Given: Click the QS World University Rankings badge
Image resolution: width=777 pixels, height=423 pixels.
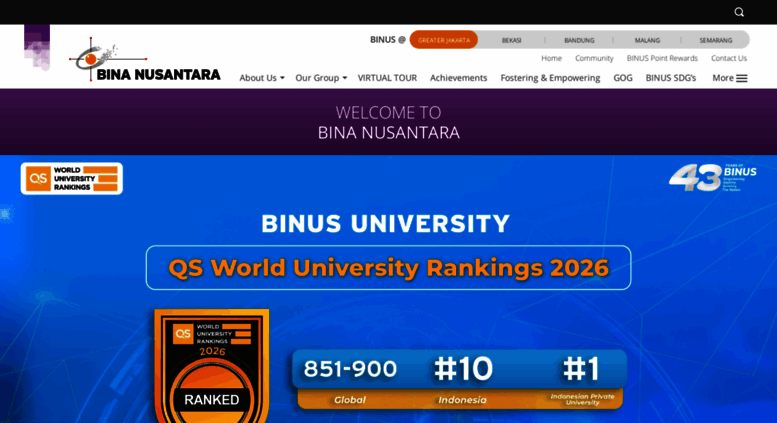Looking at the screenshot, I should tap(72, 178).
